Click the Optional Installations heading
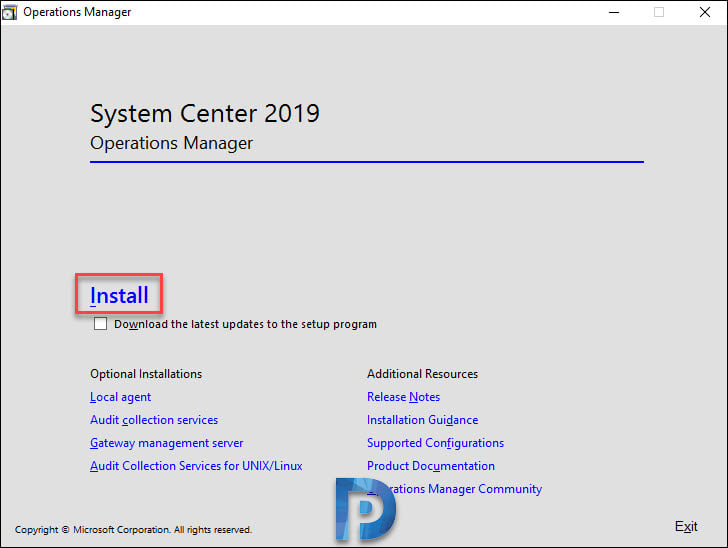Screen dimensions: 728x548 click(x=146, y=374)
